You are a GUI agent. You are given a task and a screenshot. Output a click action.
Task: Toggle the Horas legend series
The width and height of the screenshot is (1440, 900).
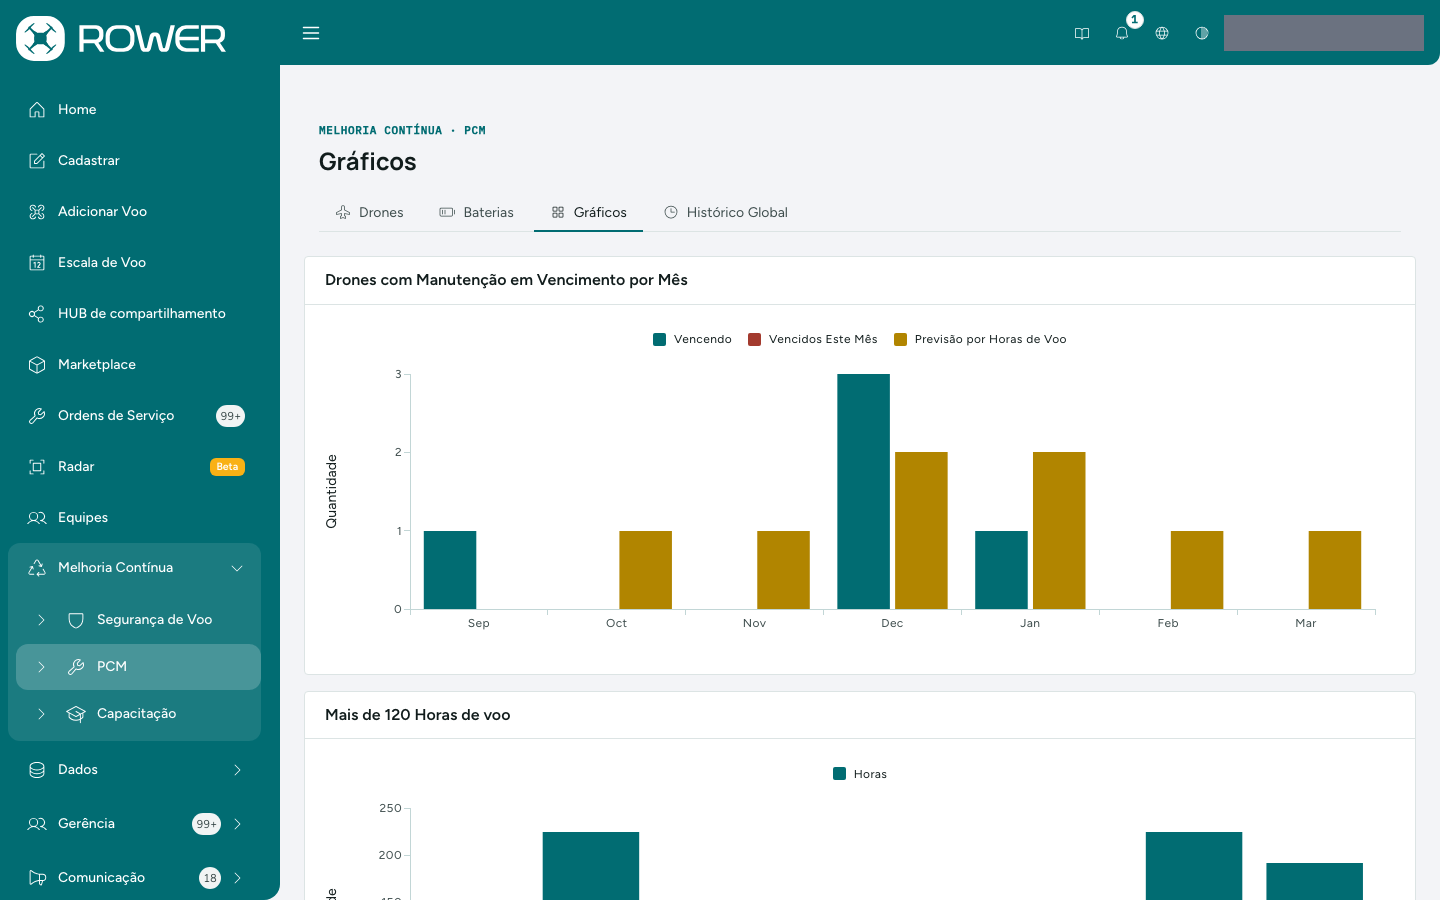(860, 774)
